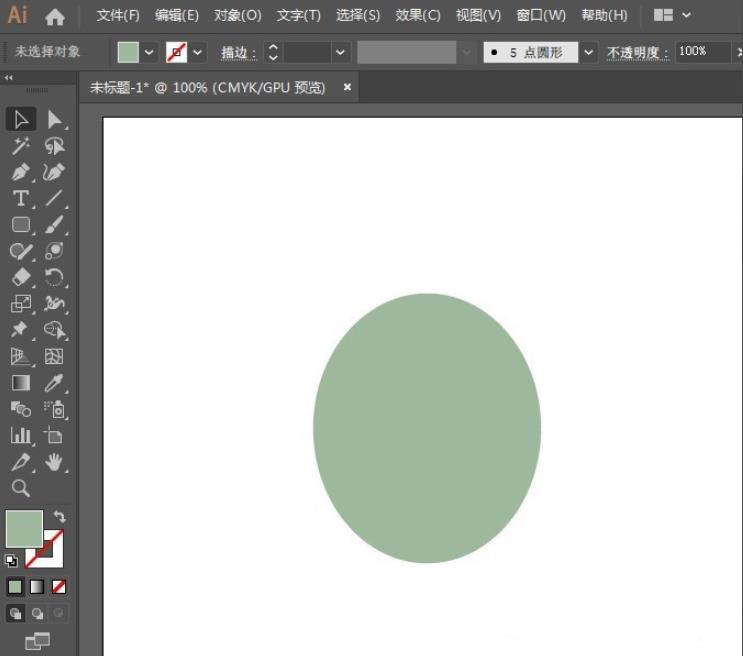The image size is (743, 656).
Task: Swap fill and stroke arrows
Action: 59,516
